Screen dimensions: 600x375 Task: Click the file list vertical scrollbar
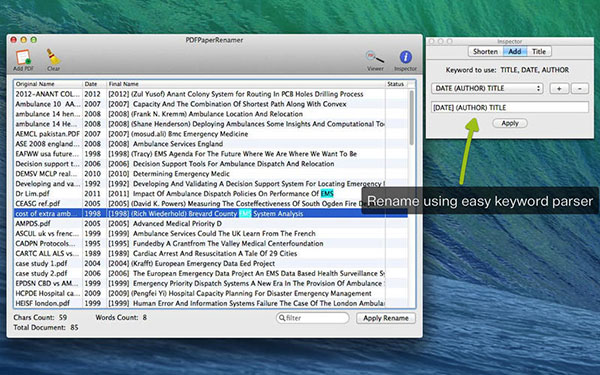412,197
